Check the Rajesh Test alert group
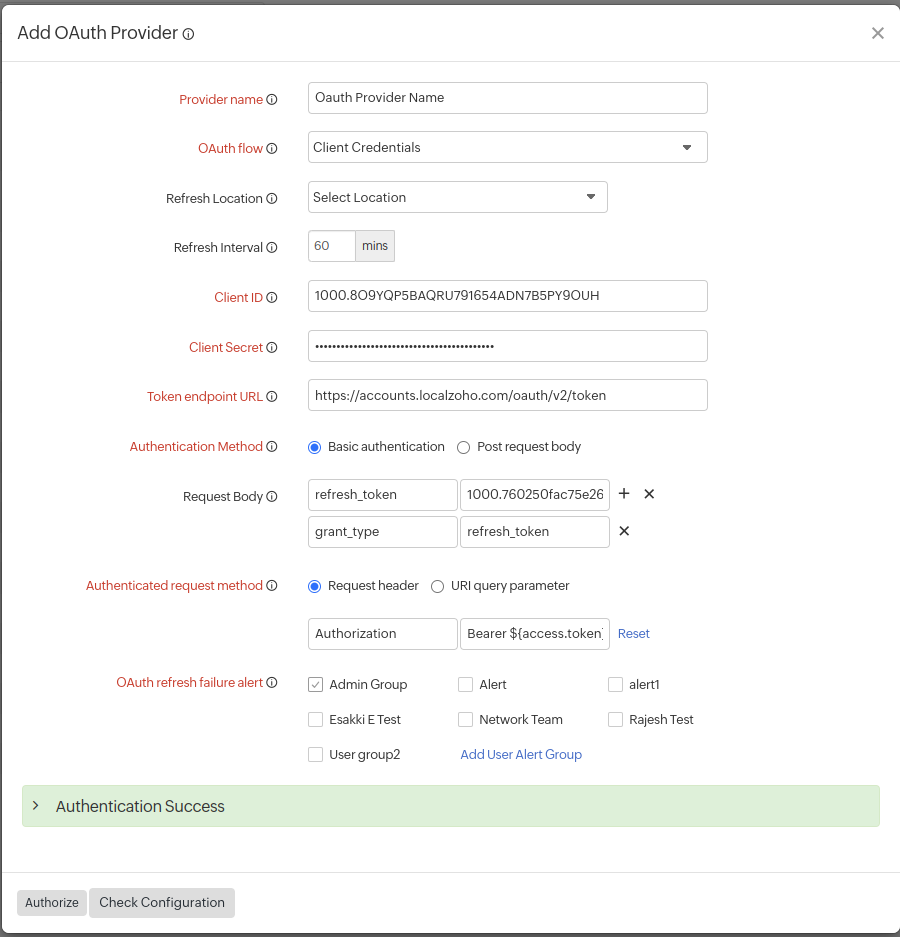The width and height of the screenshot is (900, 937). [615, 719]
